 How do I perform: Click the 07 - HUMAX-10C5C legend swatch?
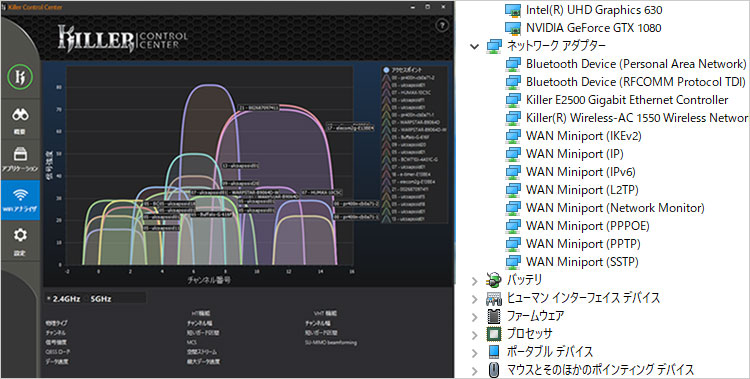[x=386, y=92]
